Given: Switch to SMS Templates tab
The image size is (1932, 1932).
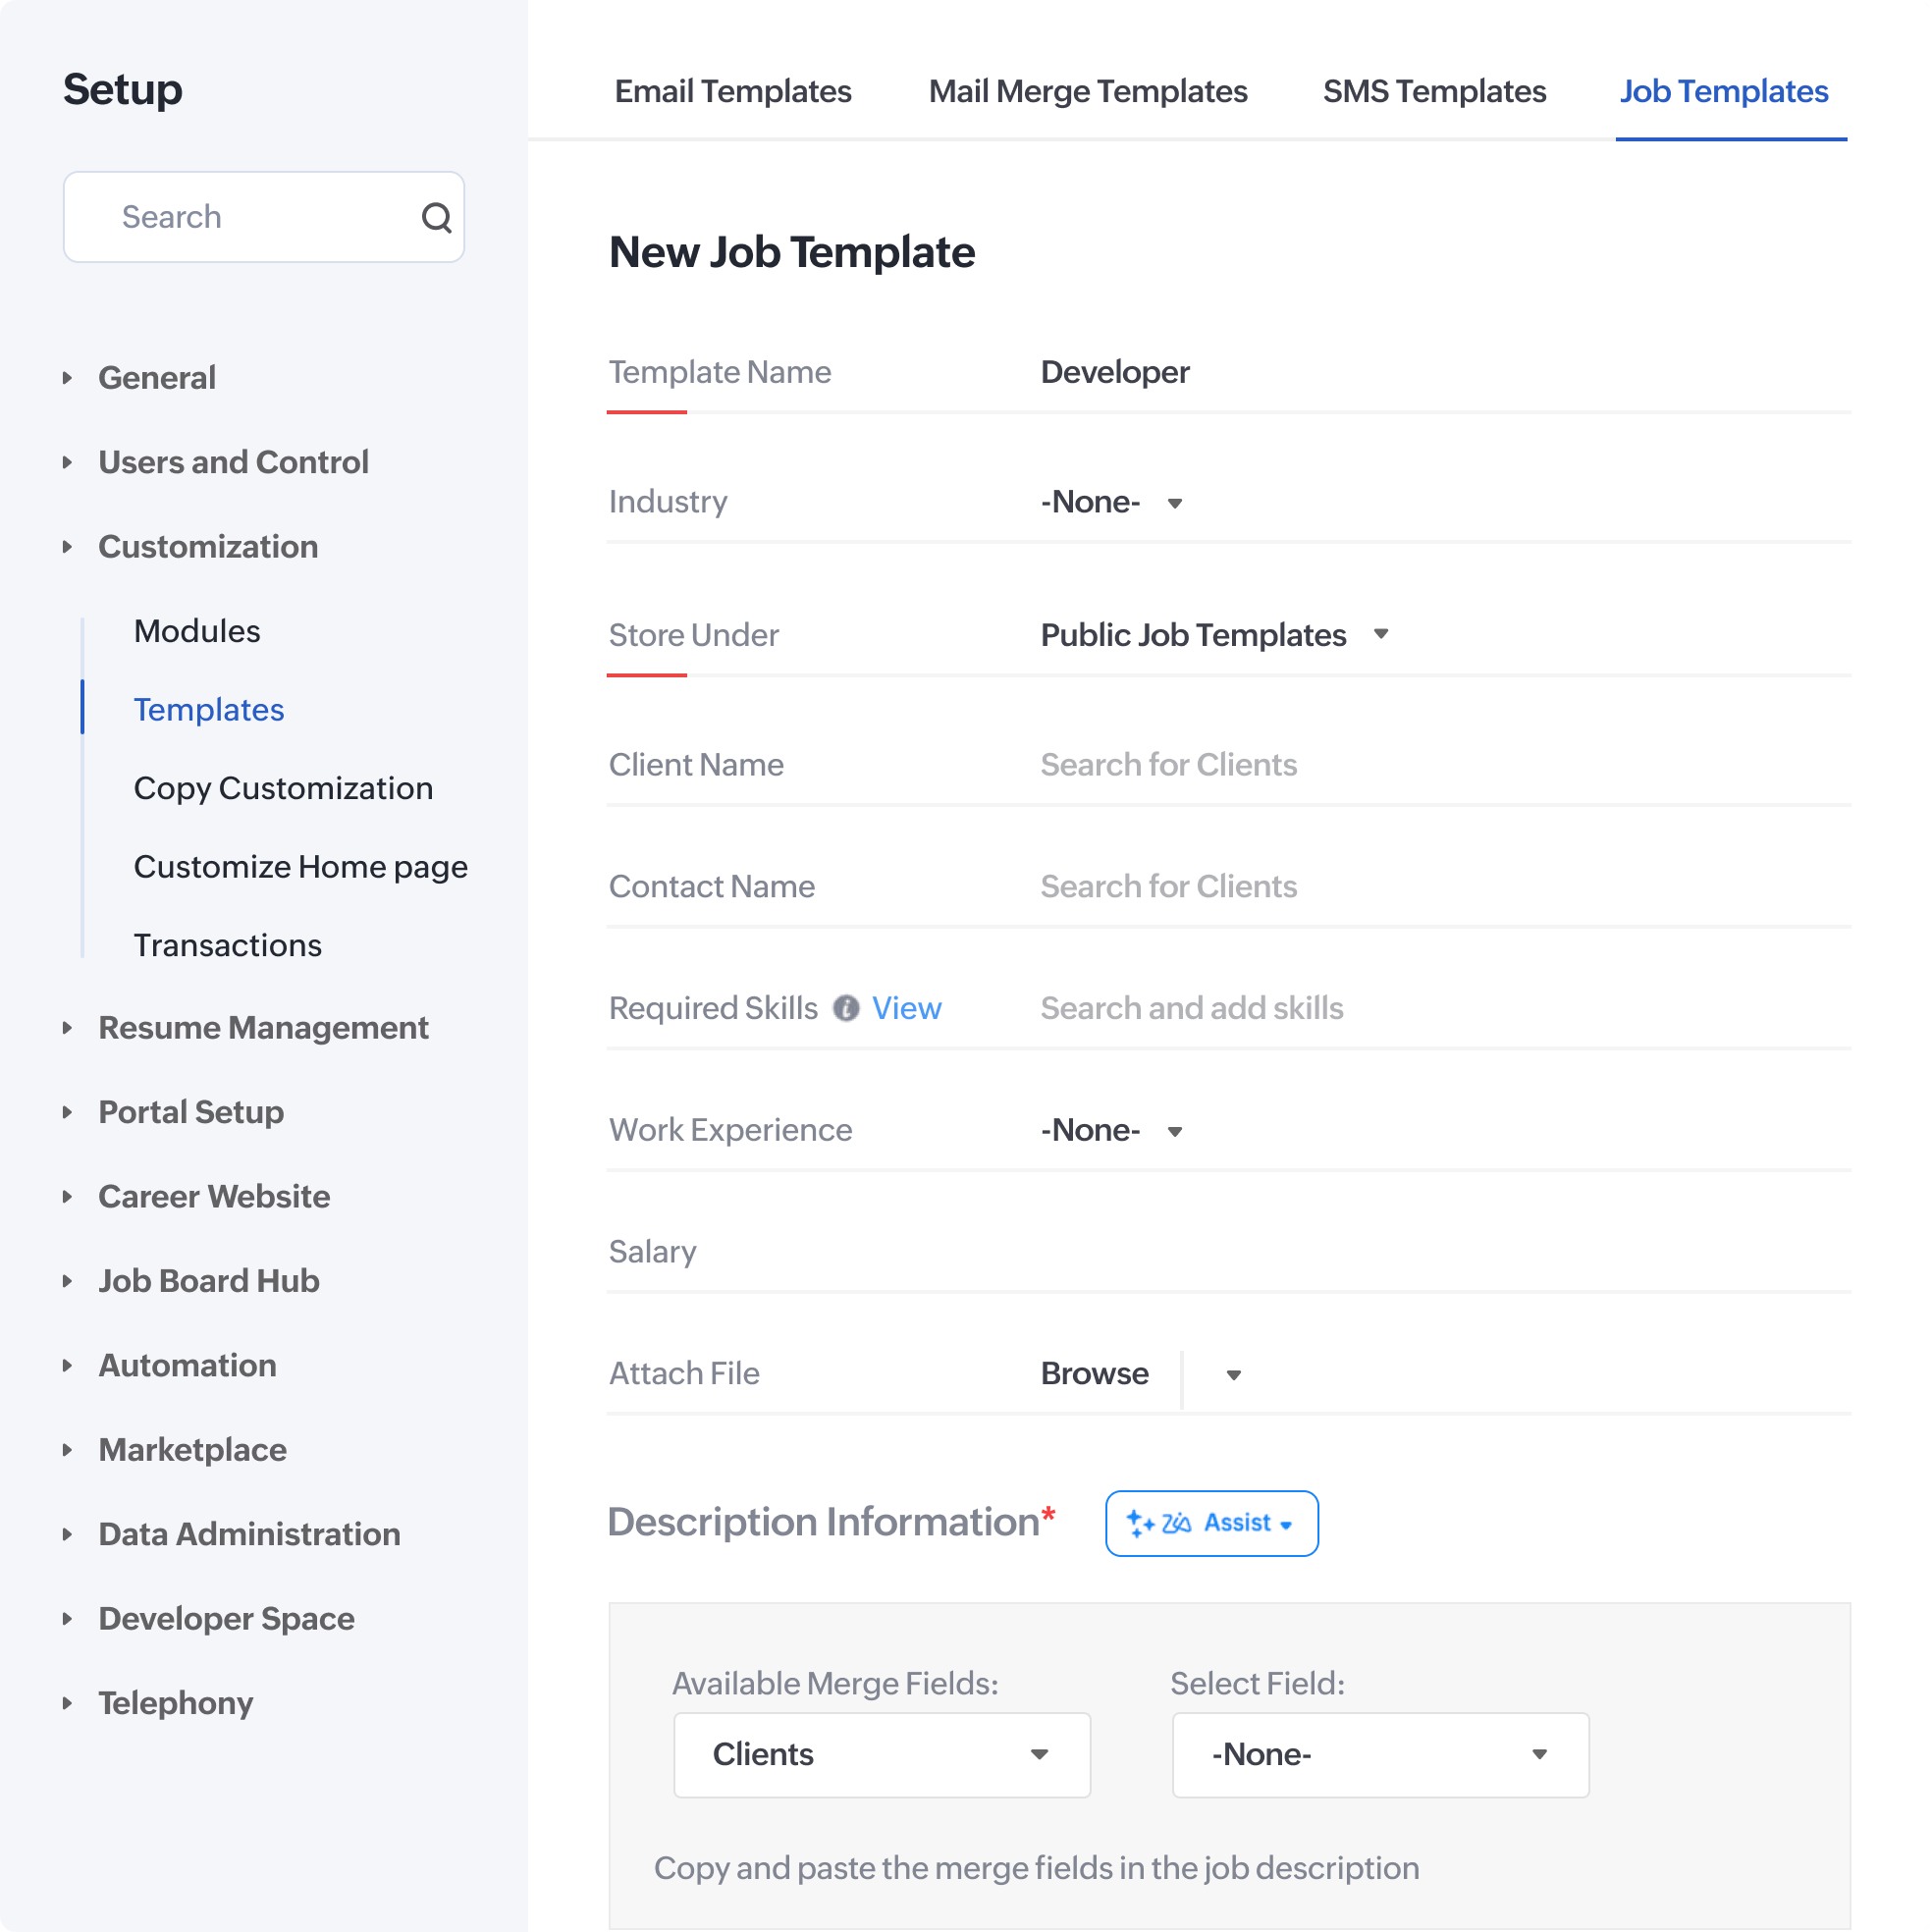Looking at the screenshot, I should tap(1434, 91).
